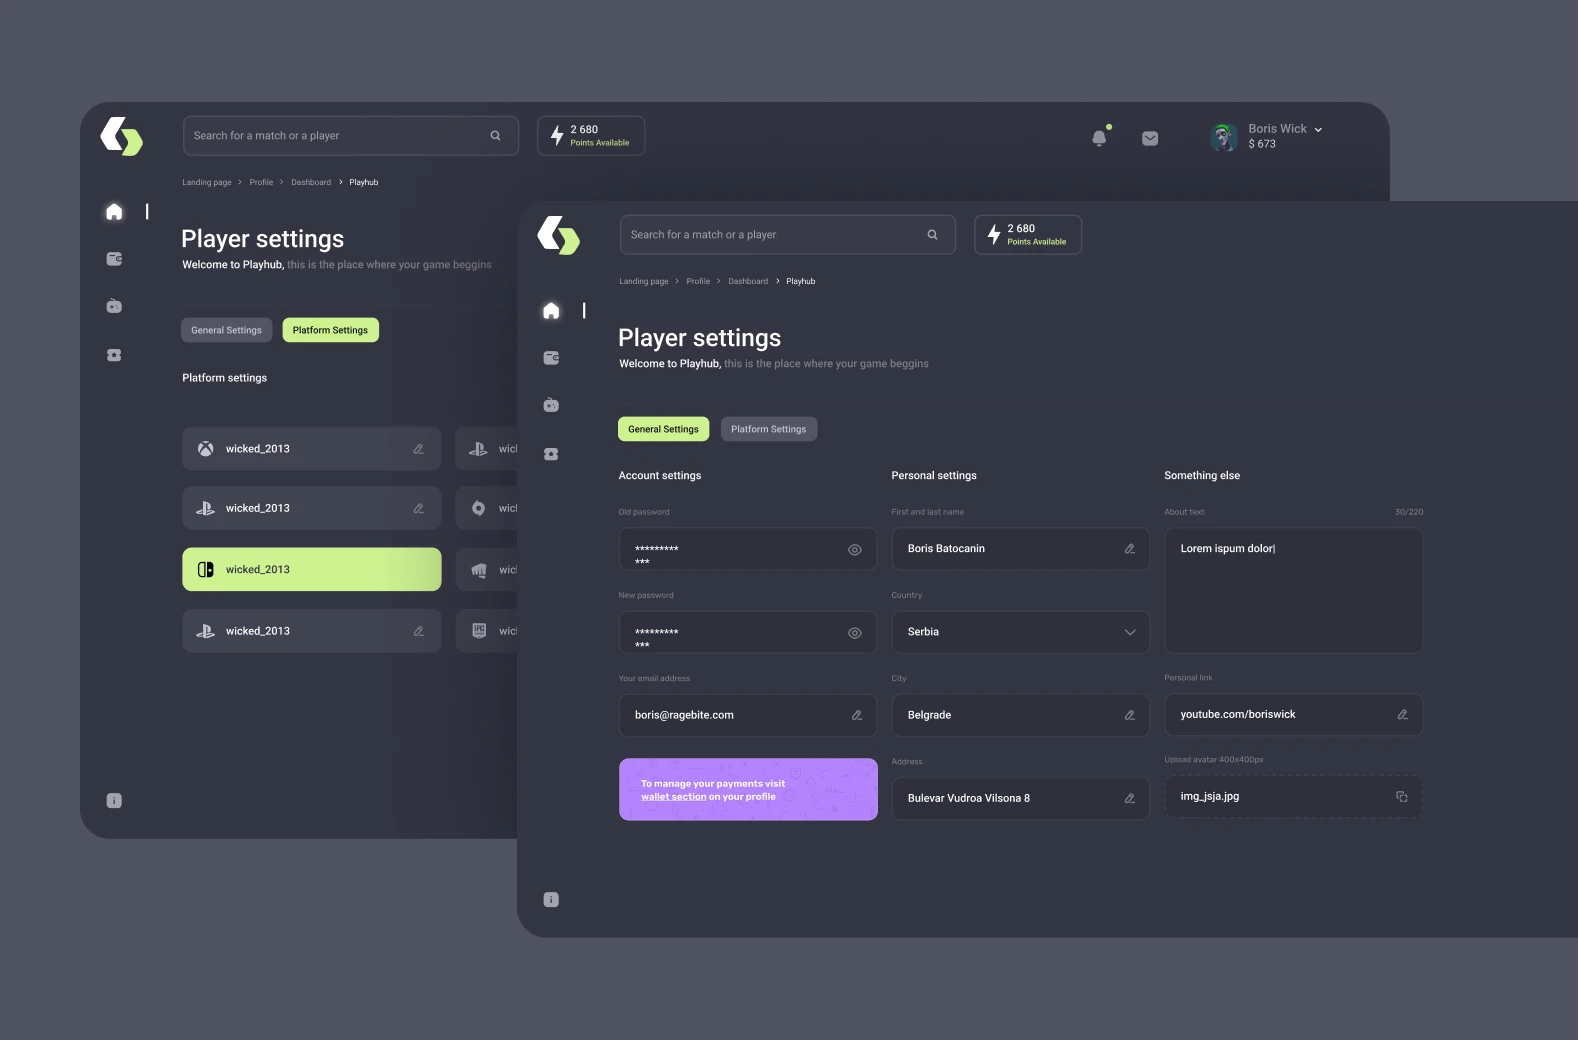Open ticket icon in back window sidebar
1578x1040 pixels.
pyautogui.click(x=114, y=355)
